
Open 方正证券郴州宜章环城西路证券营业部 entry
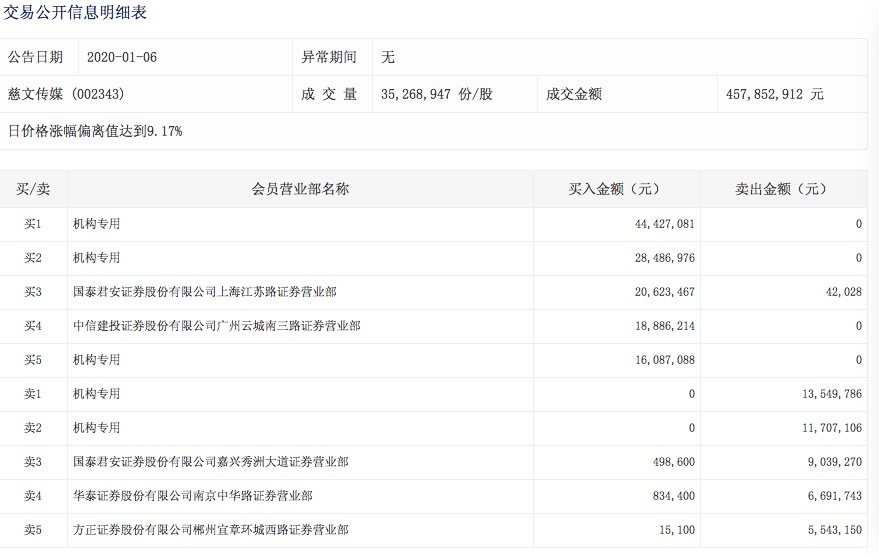[211, 530]
